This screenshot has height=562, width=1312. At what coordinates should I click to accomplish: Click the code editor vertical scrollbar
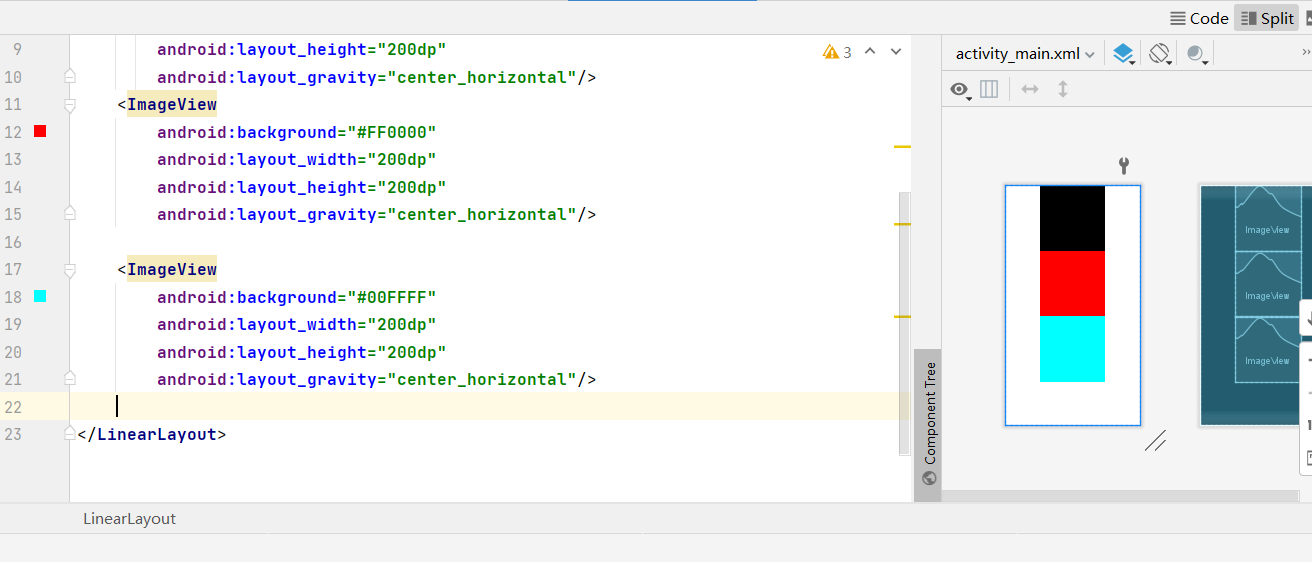(x=905, y=323)
